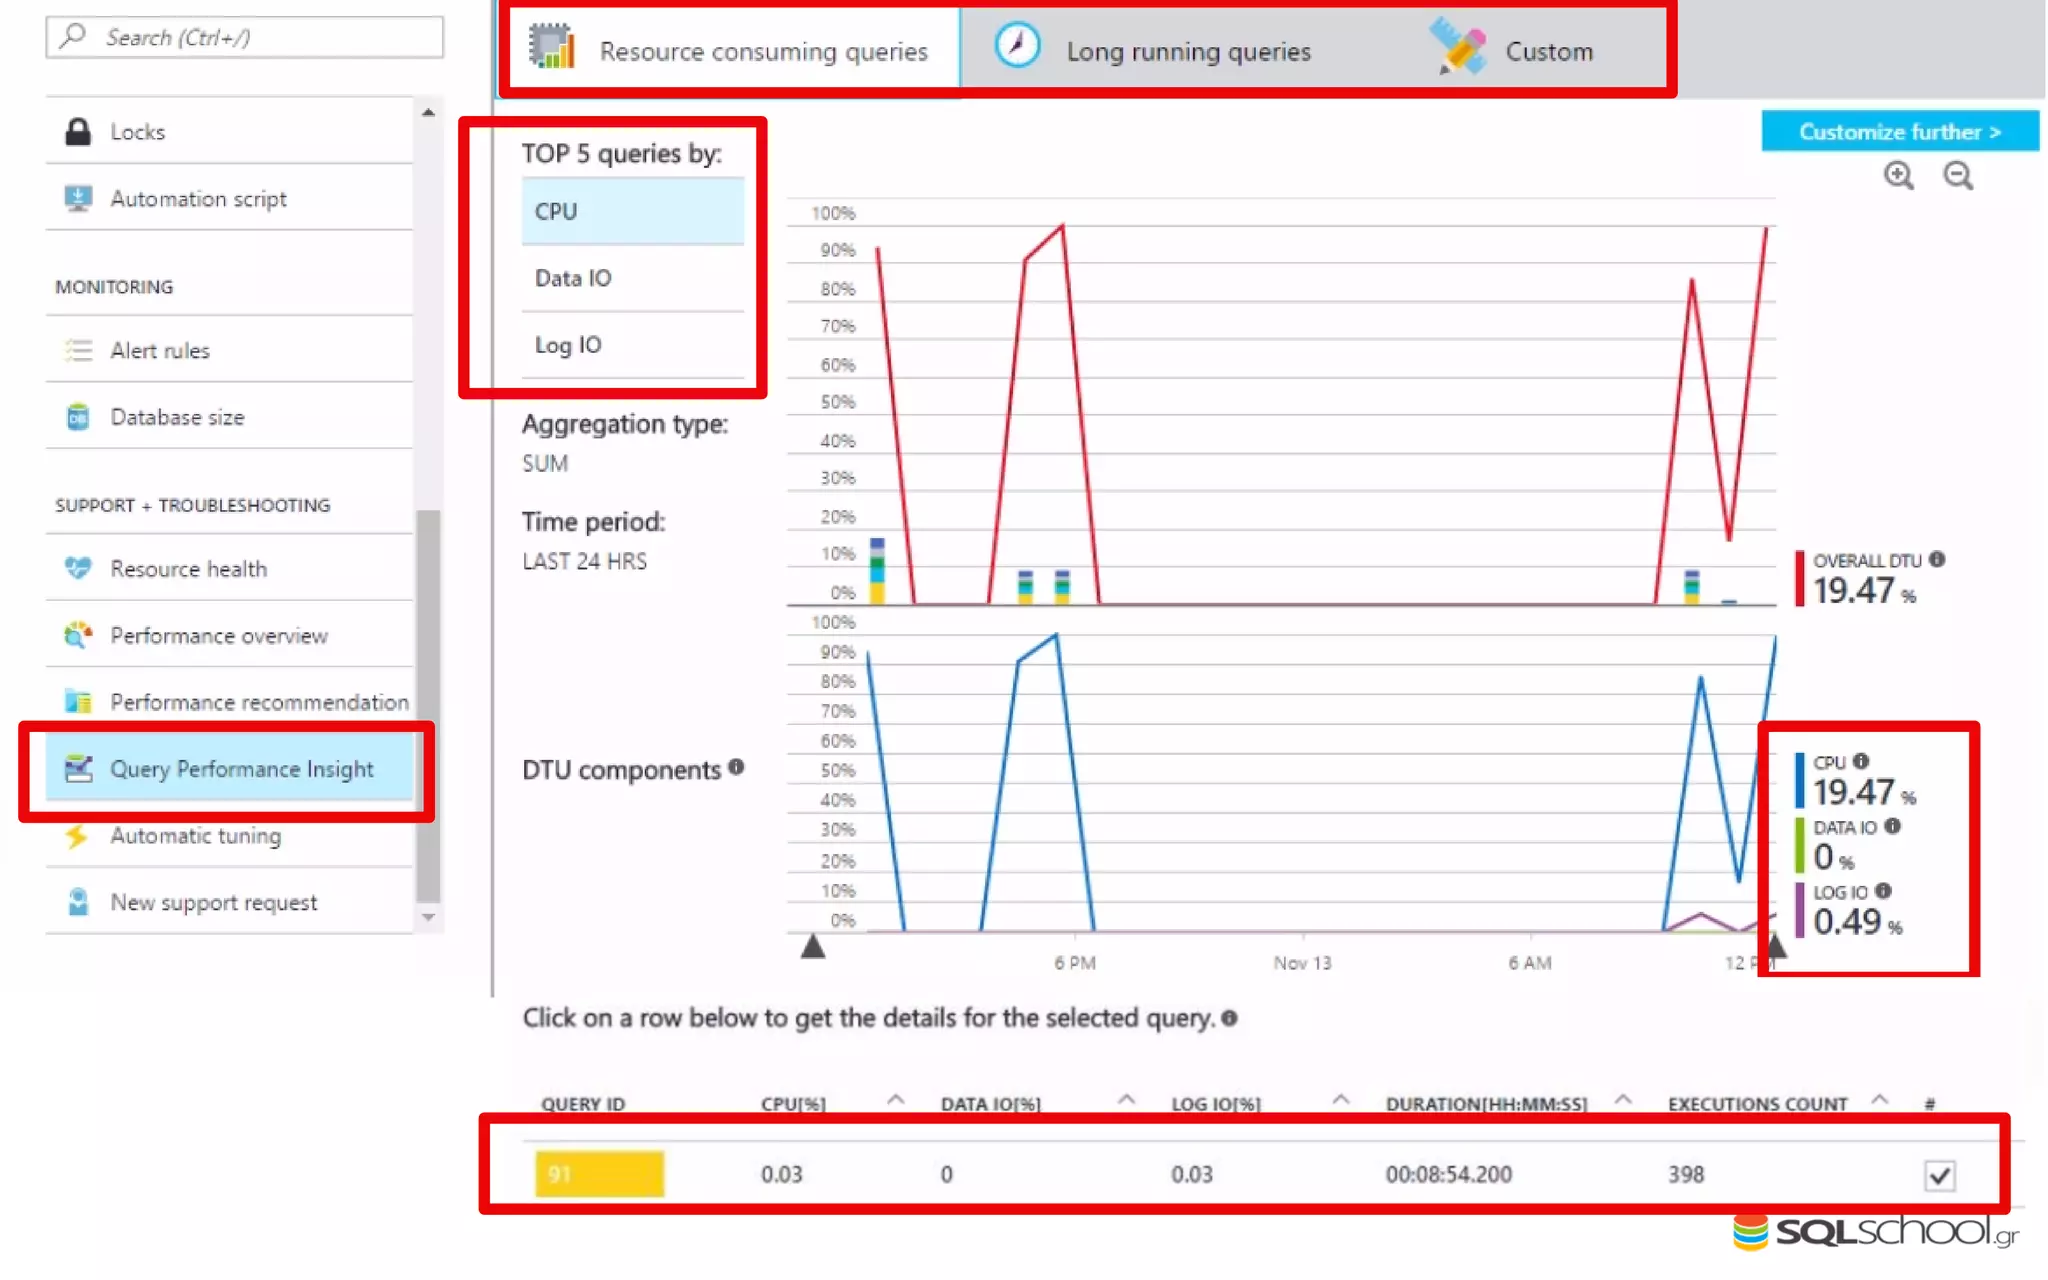
Task: Click the DTU components info icon
Action: (x=737, y=767)
